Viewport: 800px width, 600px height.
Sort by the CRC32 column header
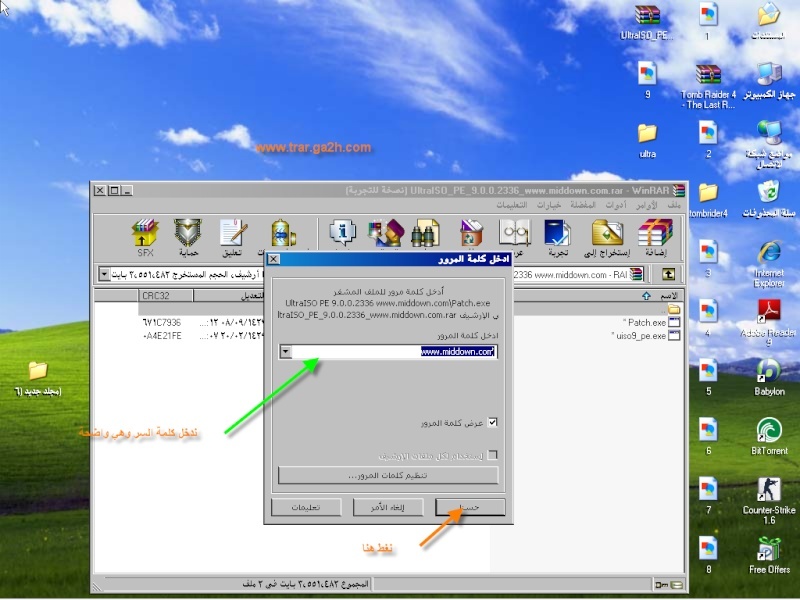pos(165,295)
